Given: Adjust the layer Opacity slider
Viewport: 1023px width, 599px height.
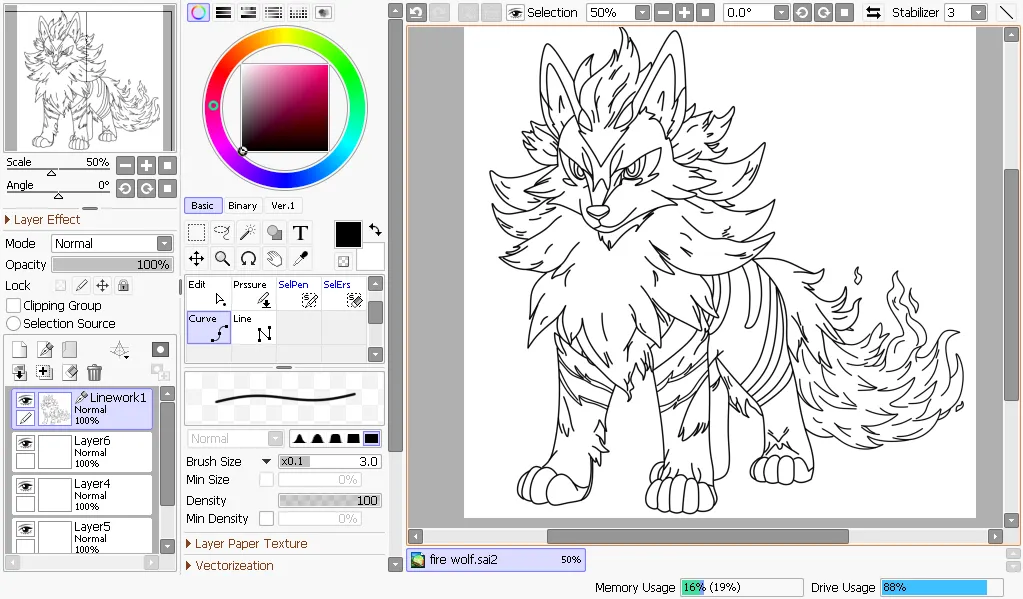Looking at the screenshot, I should [112, 264].
